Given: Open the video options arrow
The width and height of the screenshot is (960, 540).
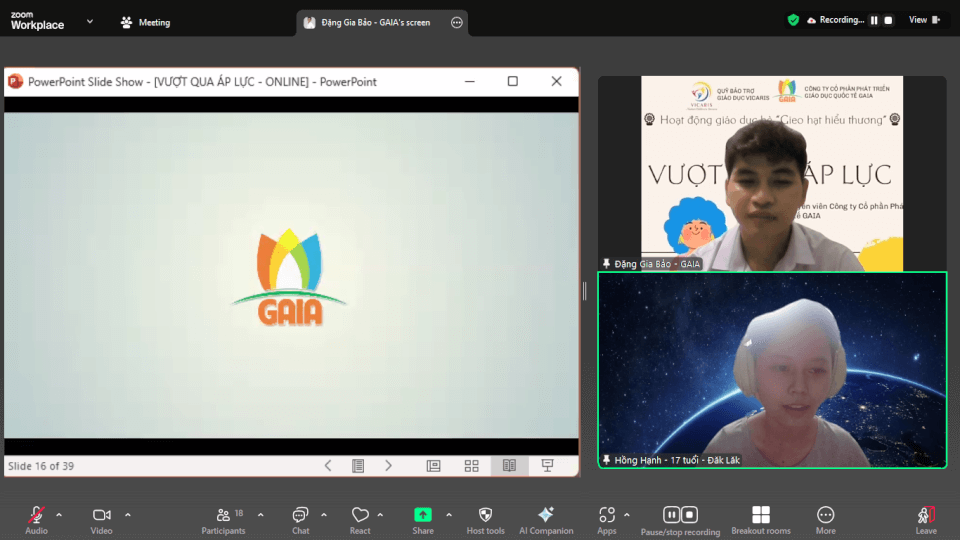Looking at the screenshot, I should tap(128, 515).
